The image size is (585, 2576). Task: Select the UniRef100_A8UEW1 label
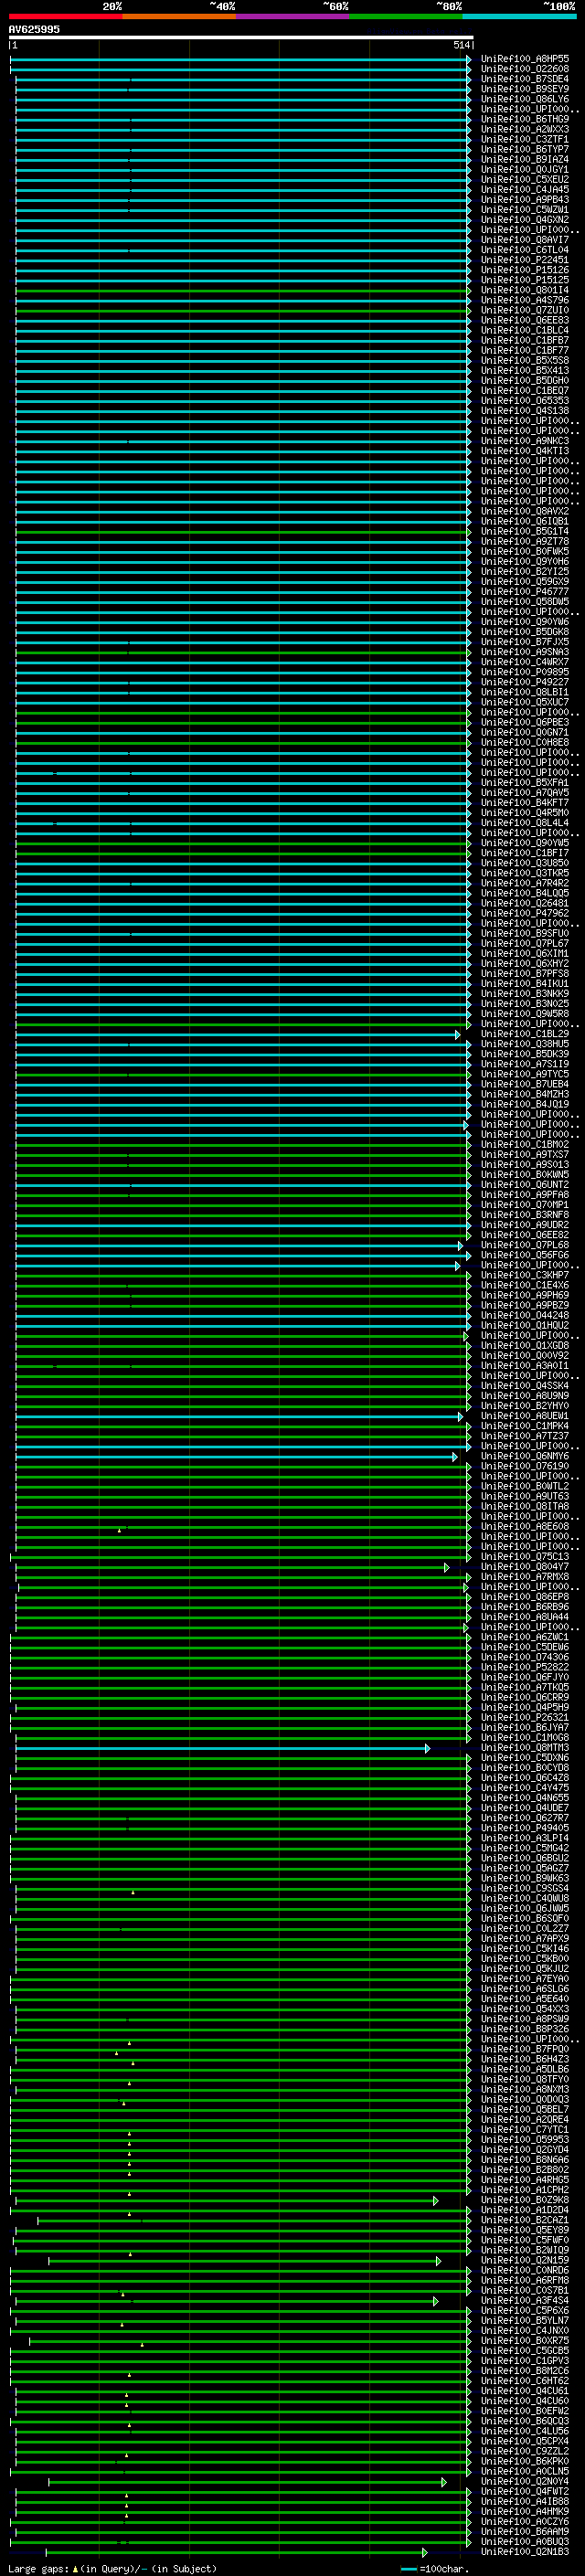click(x=525, y=1416)
